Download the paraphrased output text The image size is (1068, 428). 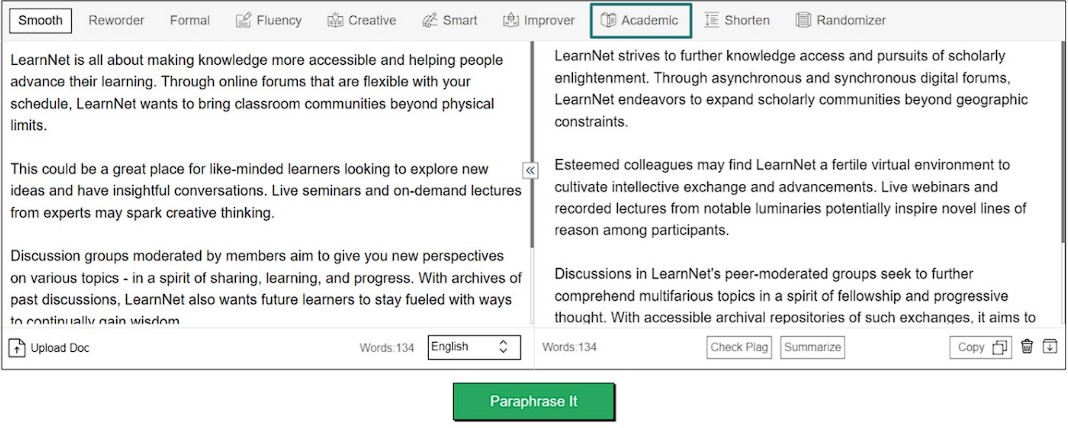point(1049,347)
